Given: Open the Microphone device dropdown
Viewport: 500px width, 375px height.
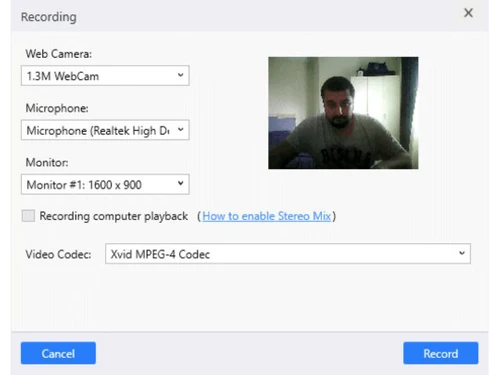Looking at the screenshot, I should (x=105, y=130).
